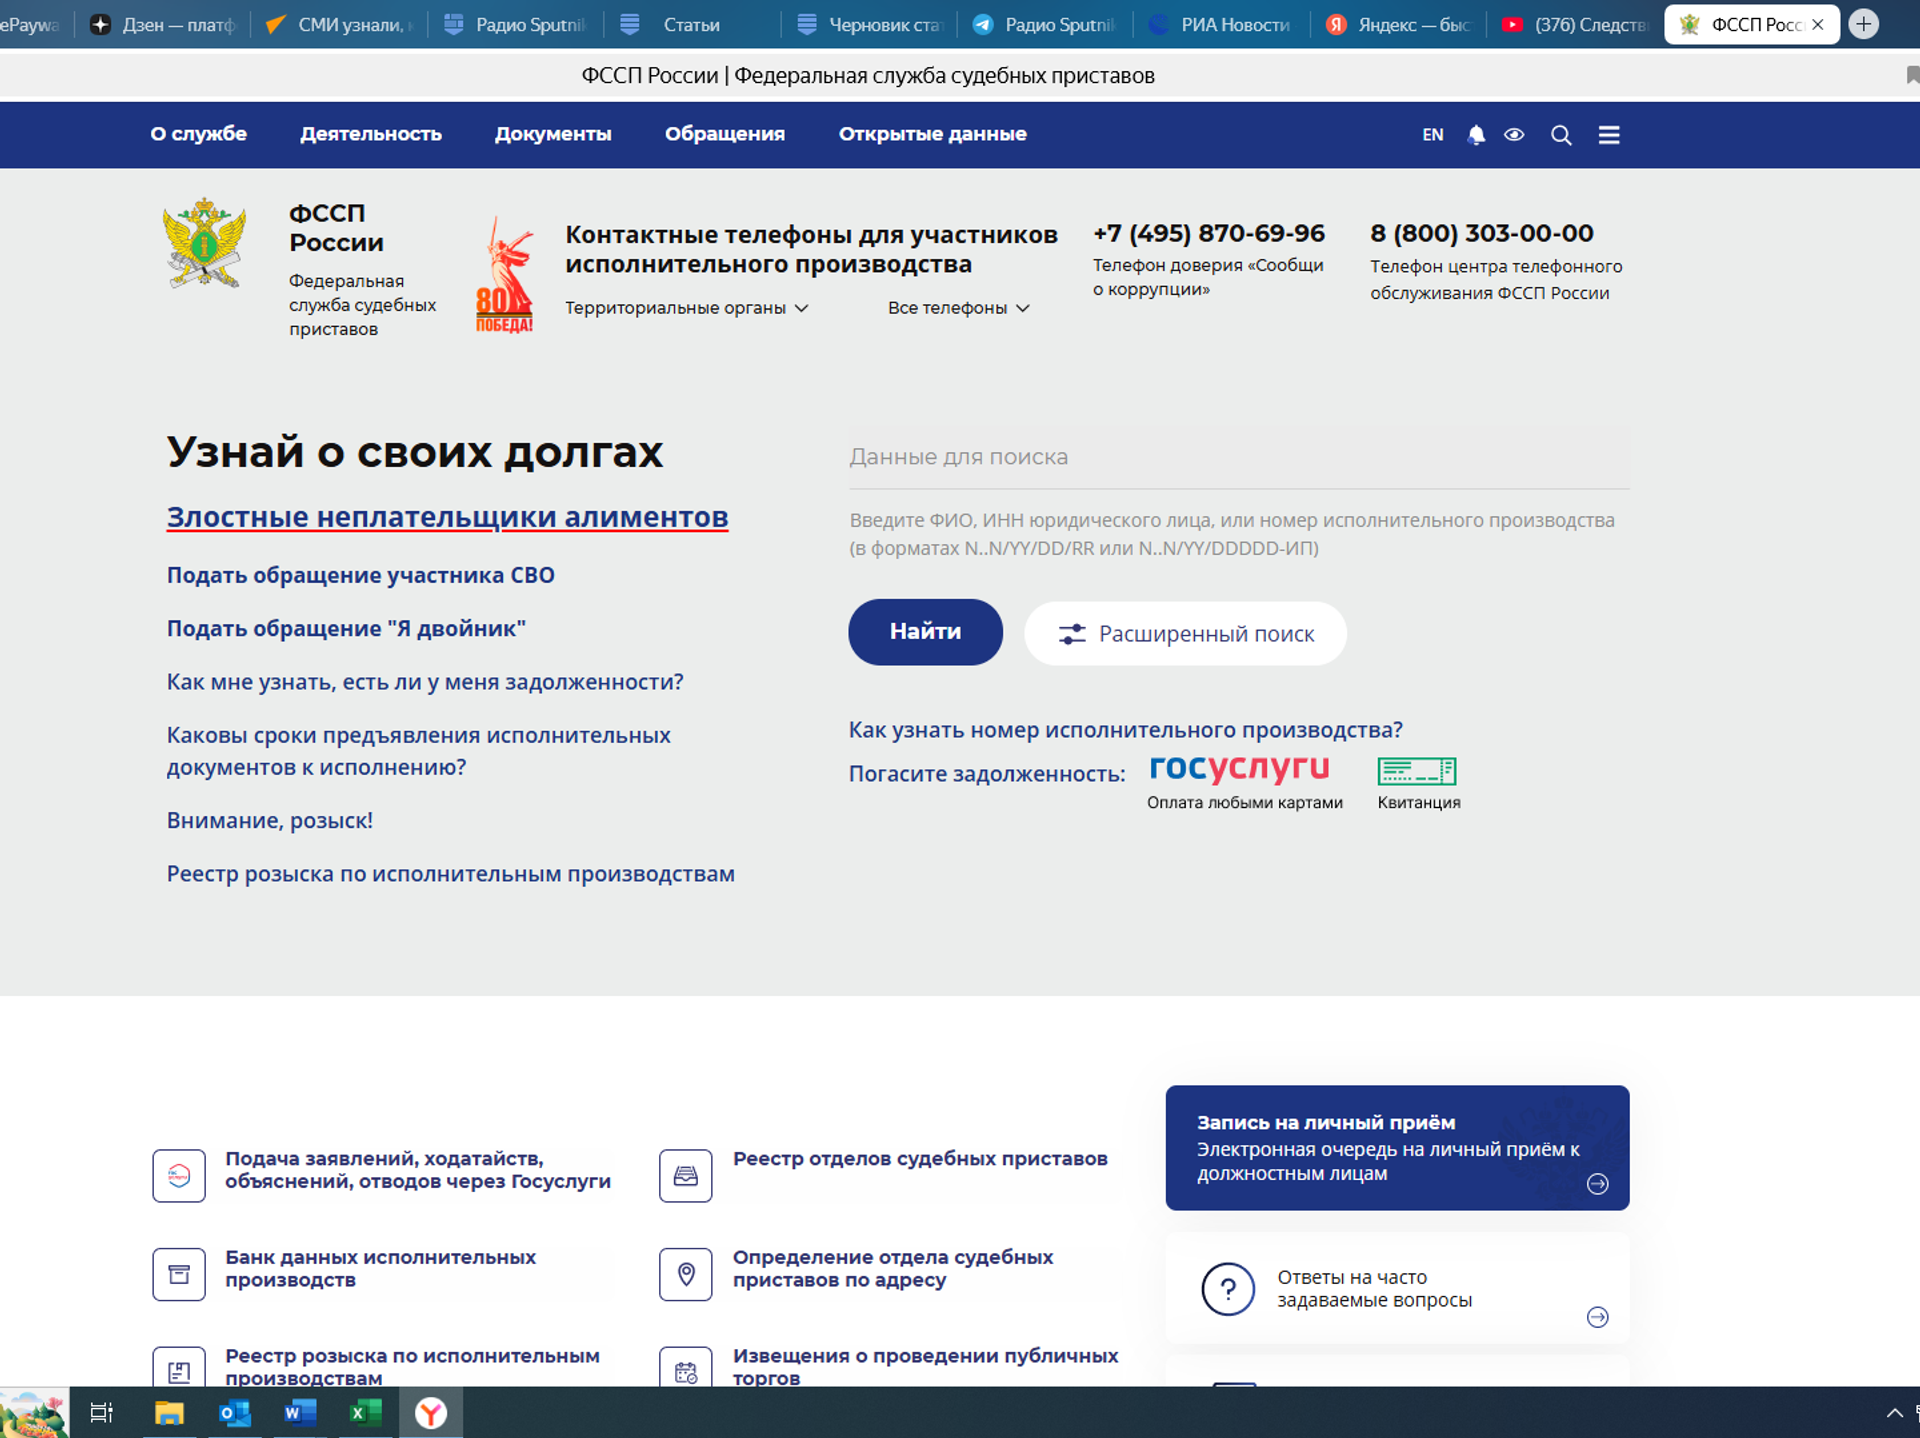Toggle the accessibility eye icon
The height and width of the screenshot is (1438, 1920).
point(1514,135)
